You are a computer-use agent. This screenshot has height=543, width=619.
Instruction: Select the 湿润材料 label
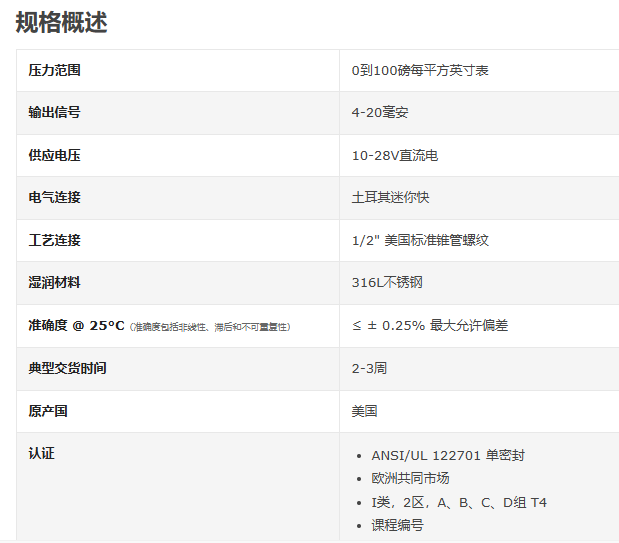click(54, 282)
